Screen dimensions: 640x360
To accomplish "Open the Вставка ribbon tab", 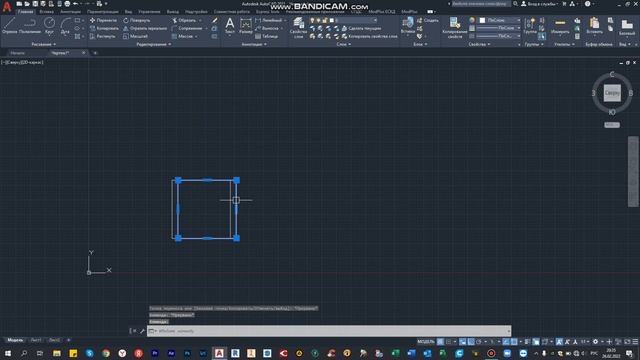I will point(47,12).
